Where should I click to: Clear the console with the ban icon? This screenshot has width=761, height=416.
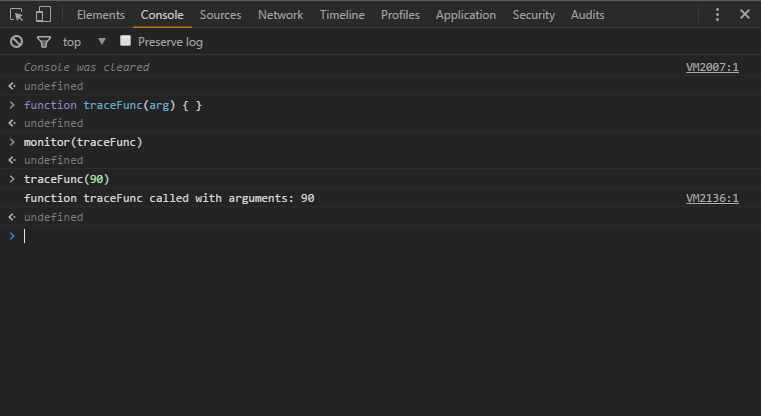pyautogui.click(x=17, y=42)
